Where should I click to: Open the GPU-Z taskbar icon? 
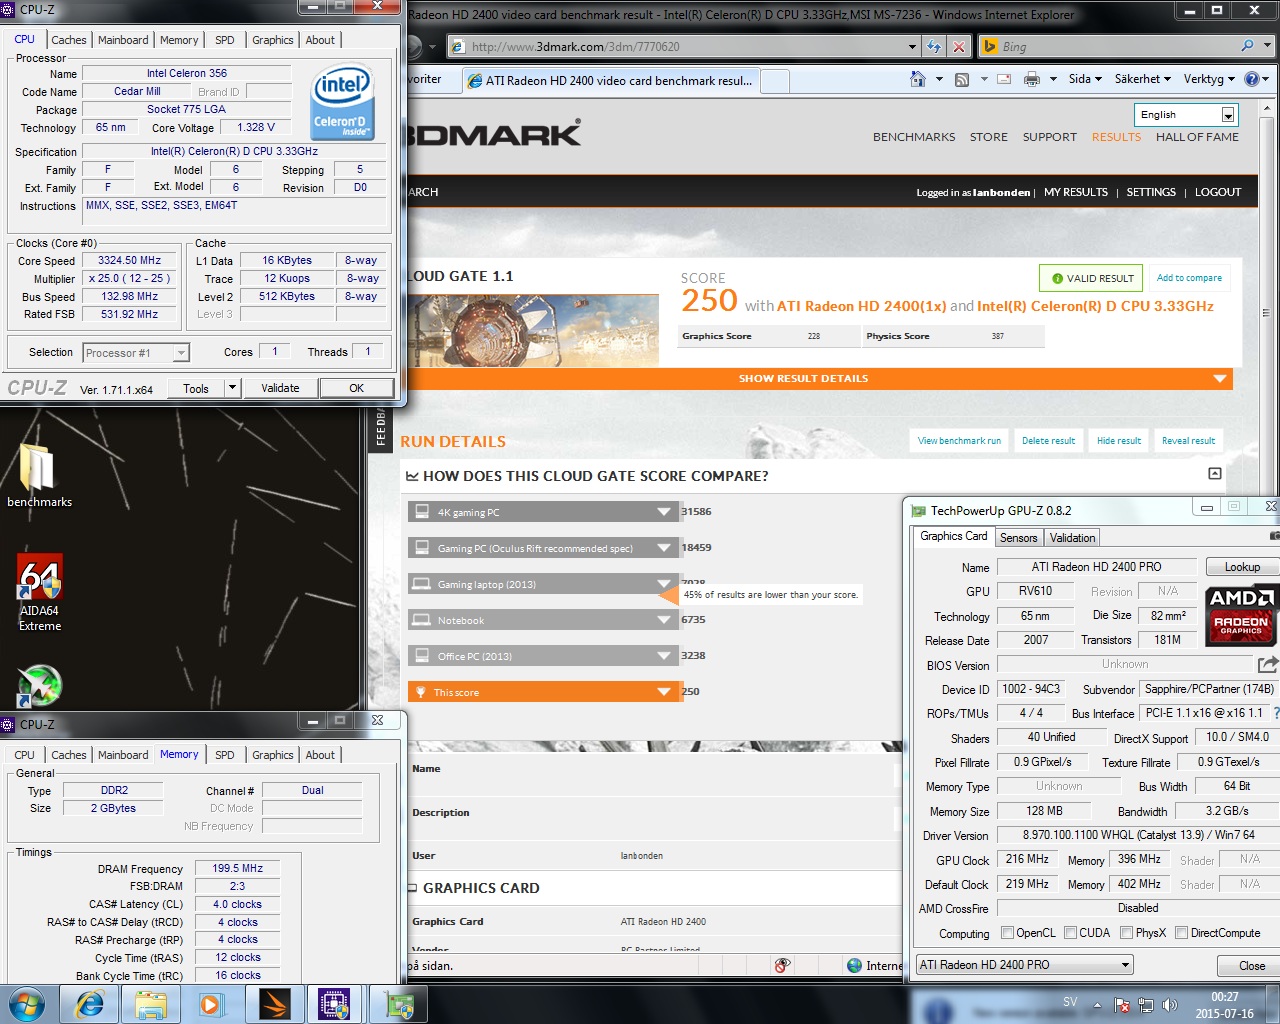pyautogui.click(x=399, y=1003)
